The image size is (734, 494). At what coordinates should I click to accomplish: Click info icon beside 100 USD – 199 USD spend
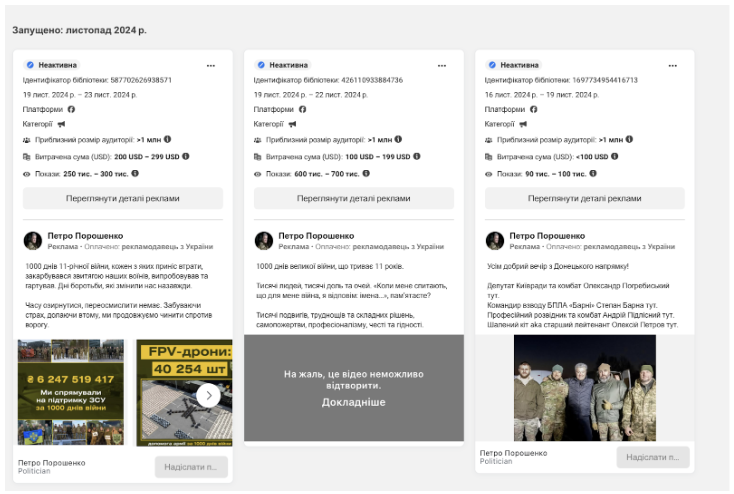coord(418,156)
